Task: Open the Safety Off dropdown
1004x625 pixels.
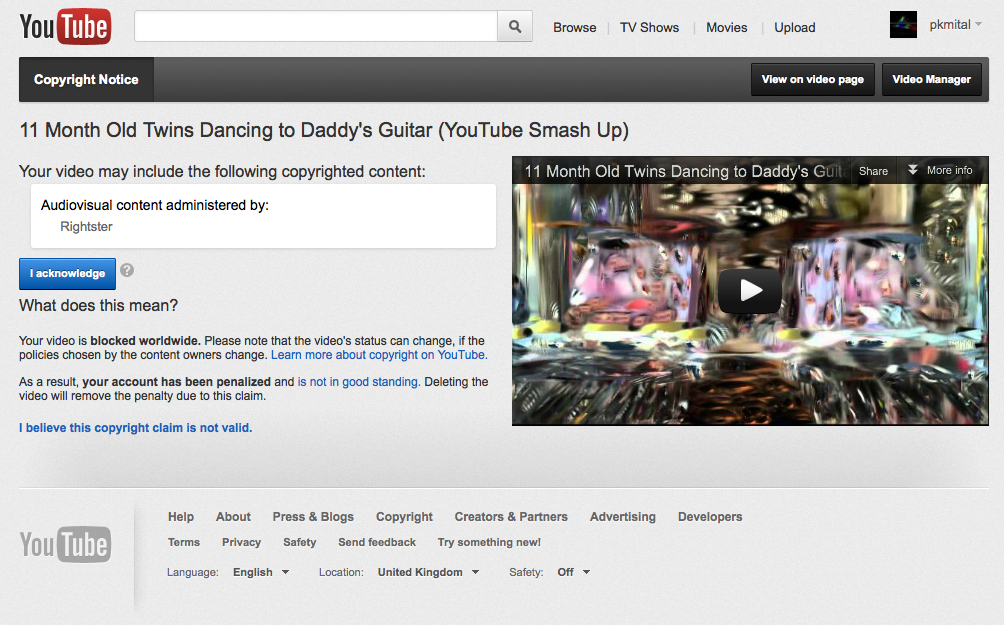Action: [x=573, y=572]
